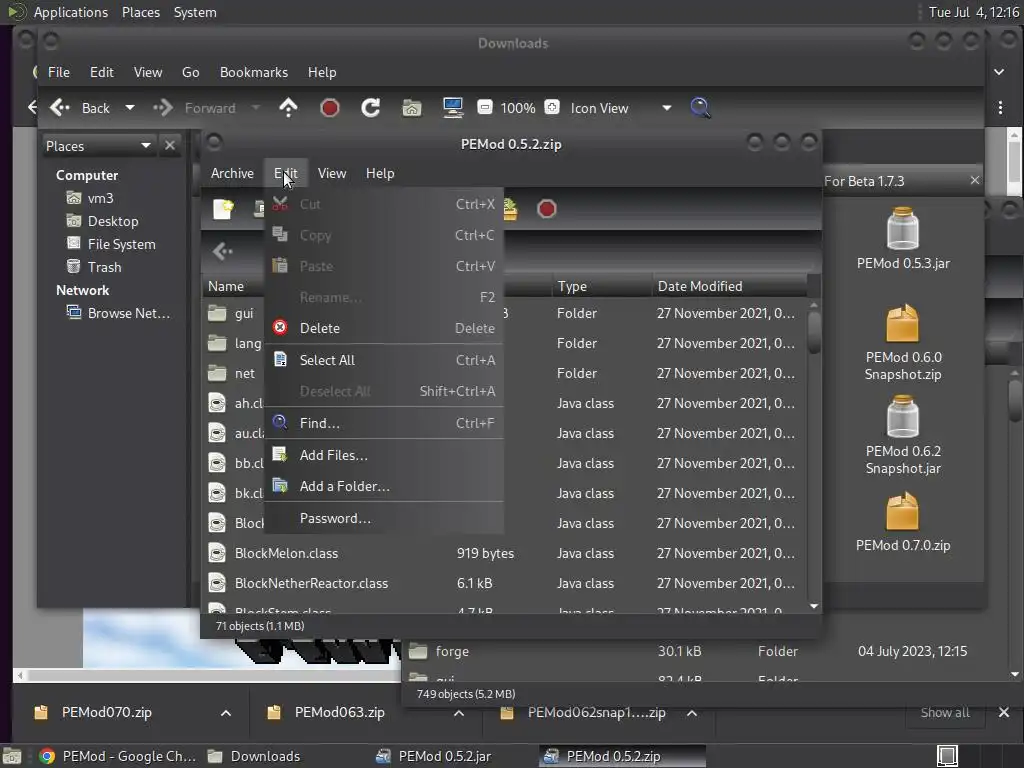
Task: Close the Places sidebar
Action: (170, 146)
